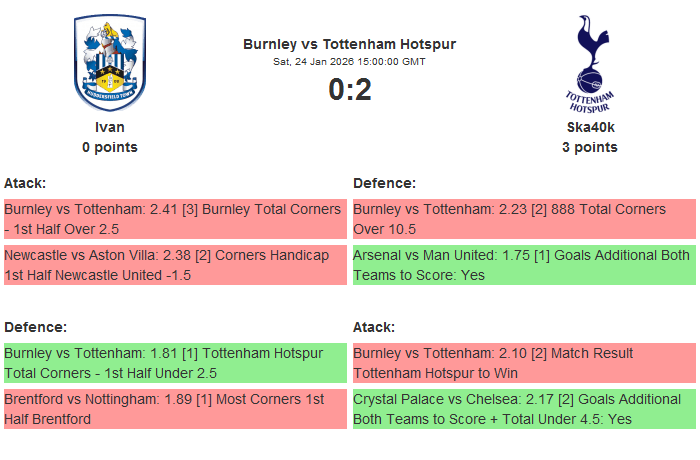Select the Burnley Total Corners 1st Half Over 2.5 bet
The height and width of the screenshot is (460, 700).
[x=175, y=219]
